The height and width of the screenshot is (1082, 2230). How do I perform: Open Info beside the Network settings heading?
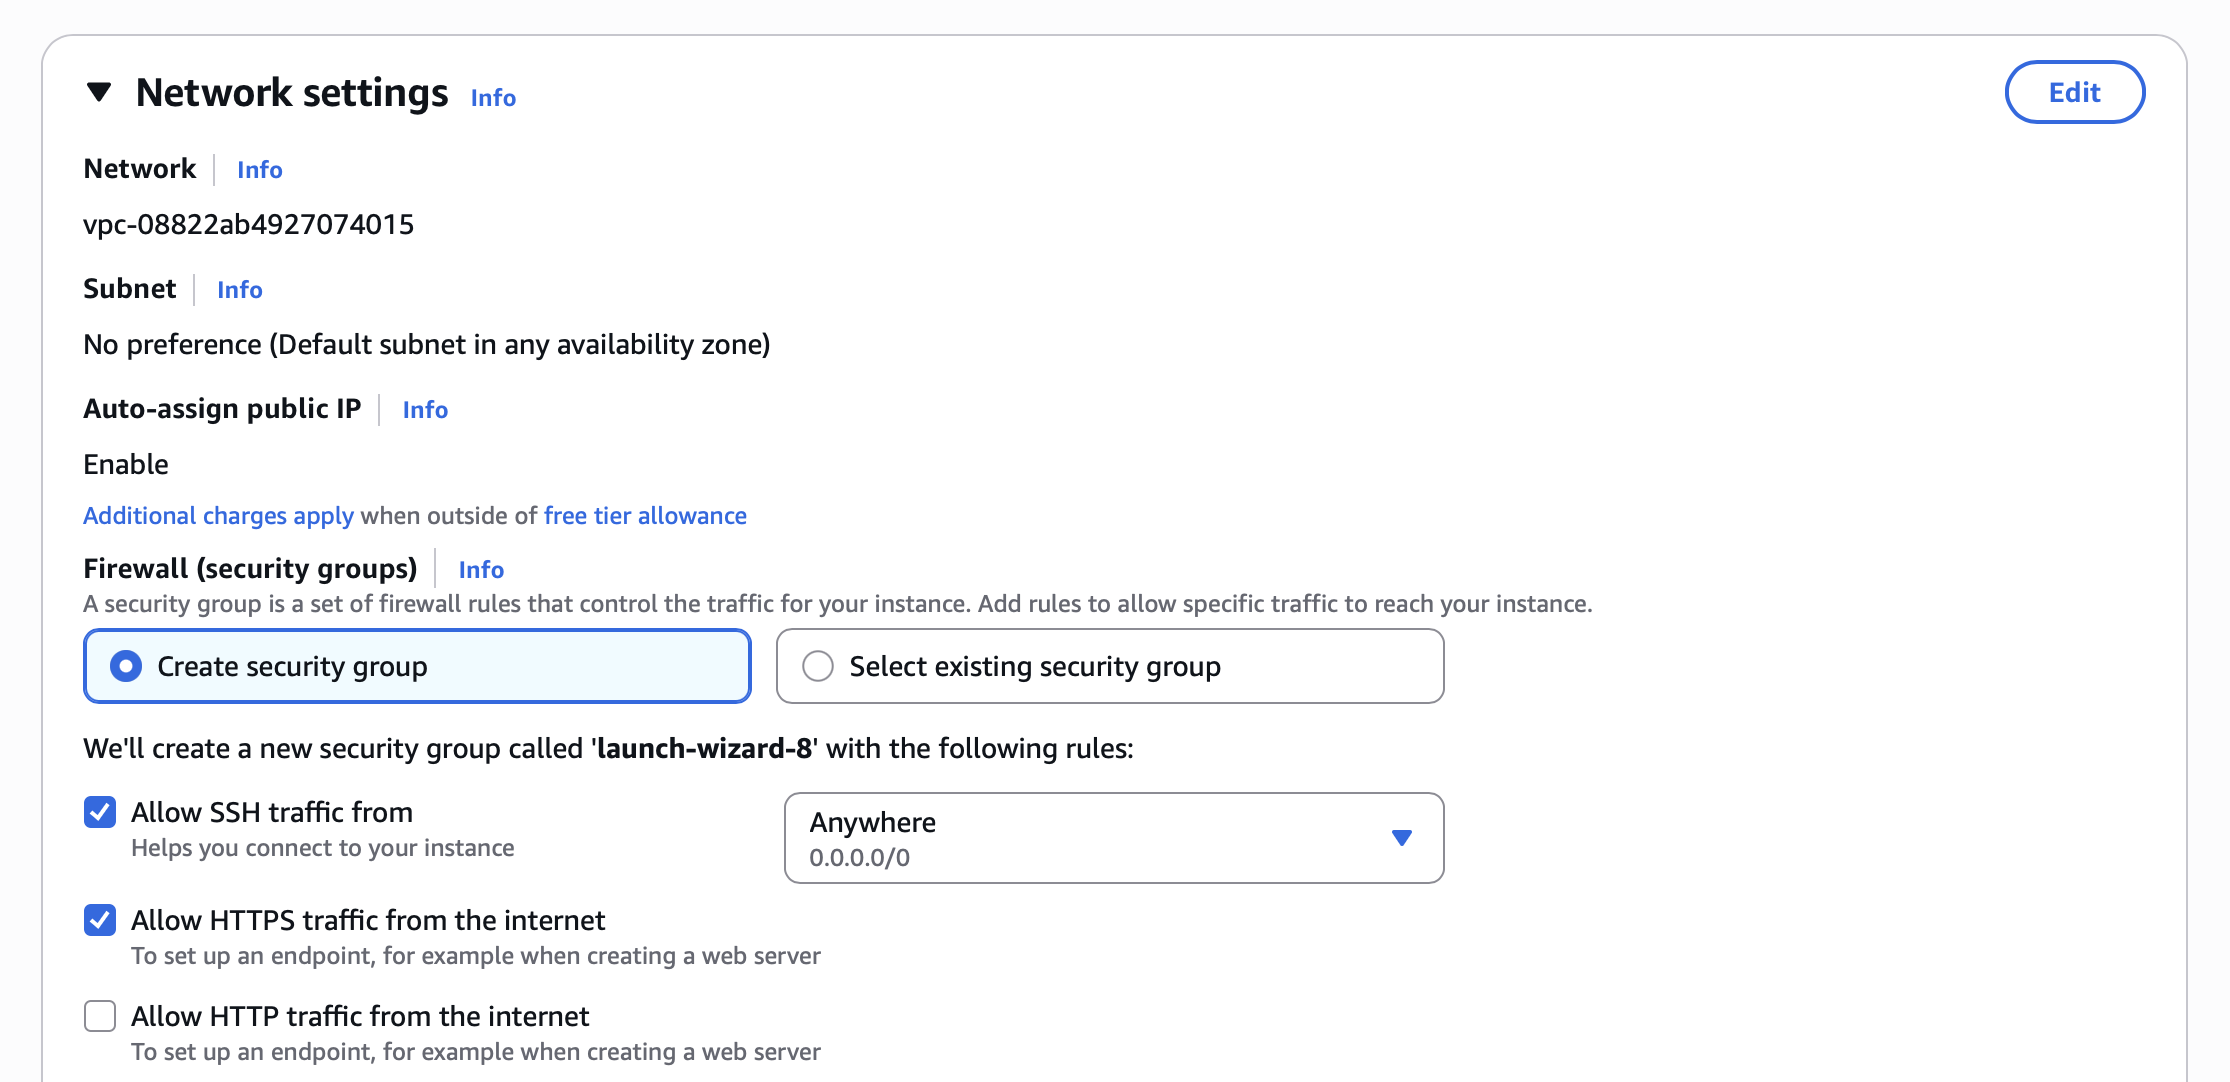[x=492, y=97]
